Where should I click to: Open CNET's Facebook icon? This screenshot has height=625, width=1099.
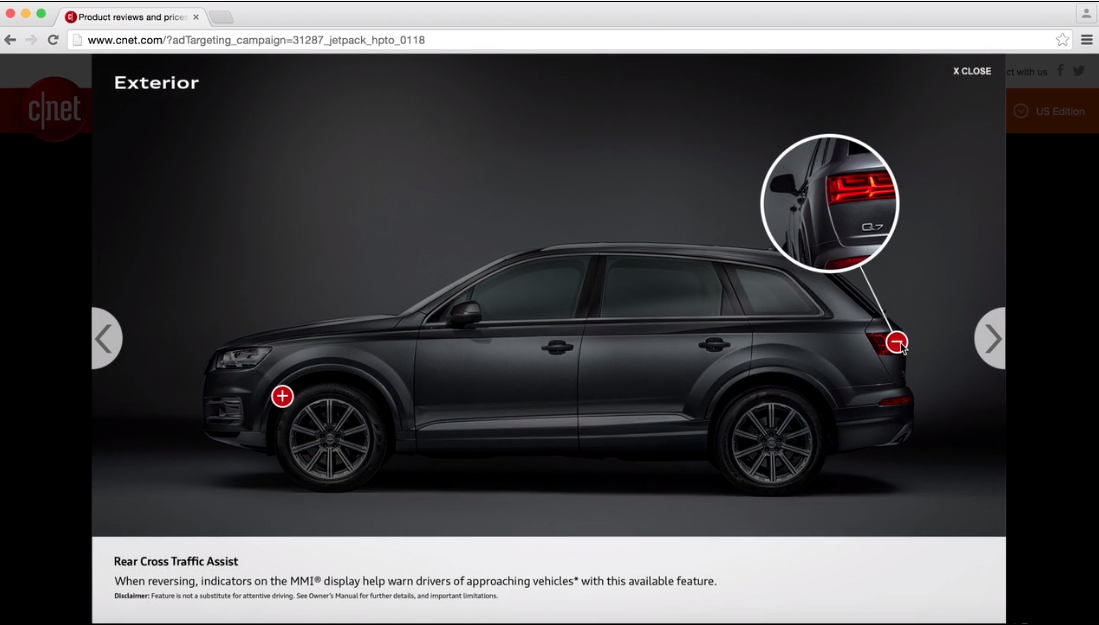[1060, 70]
